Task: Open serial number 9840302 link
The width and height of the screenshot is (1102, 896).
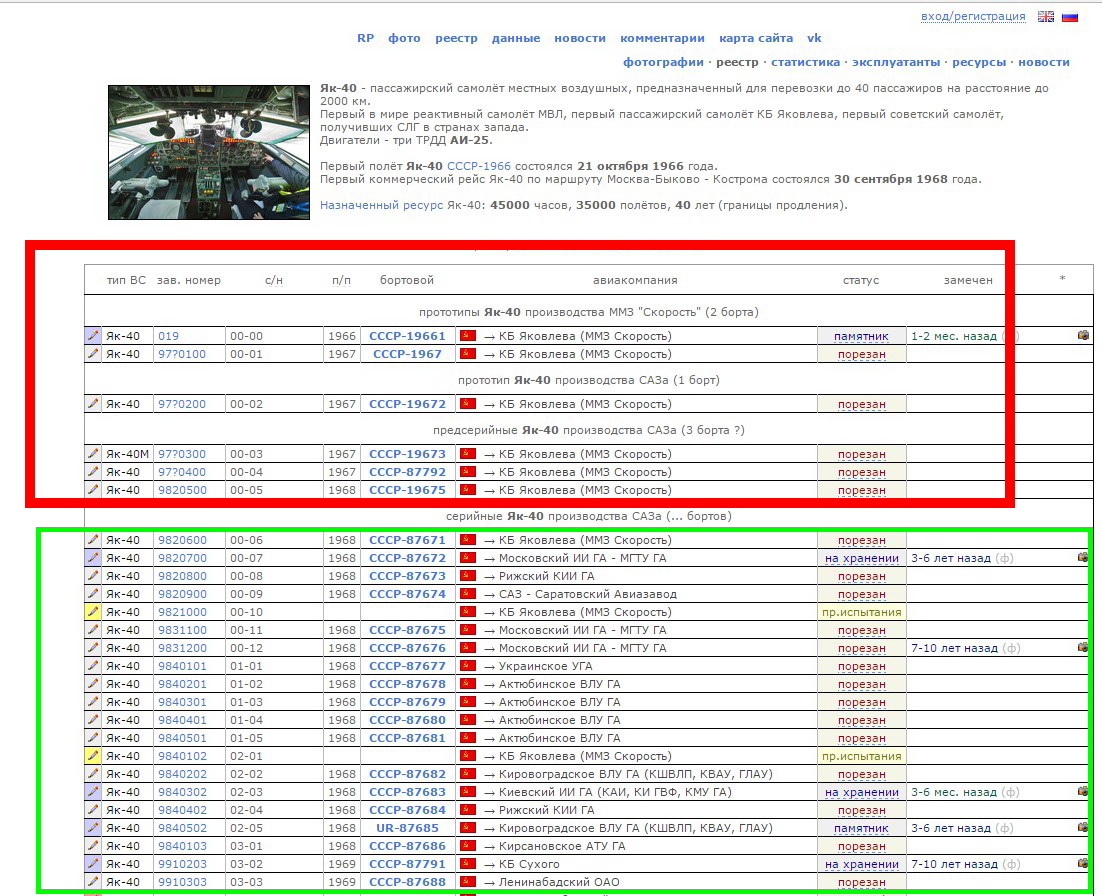Action: tap(182, 792)
